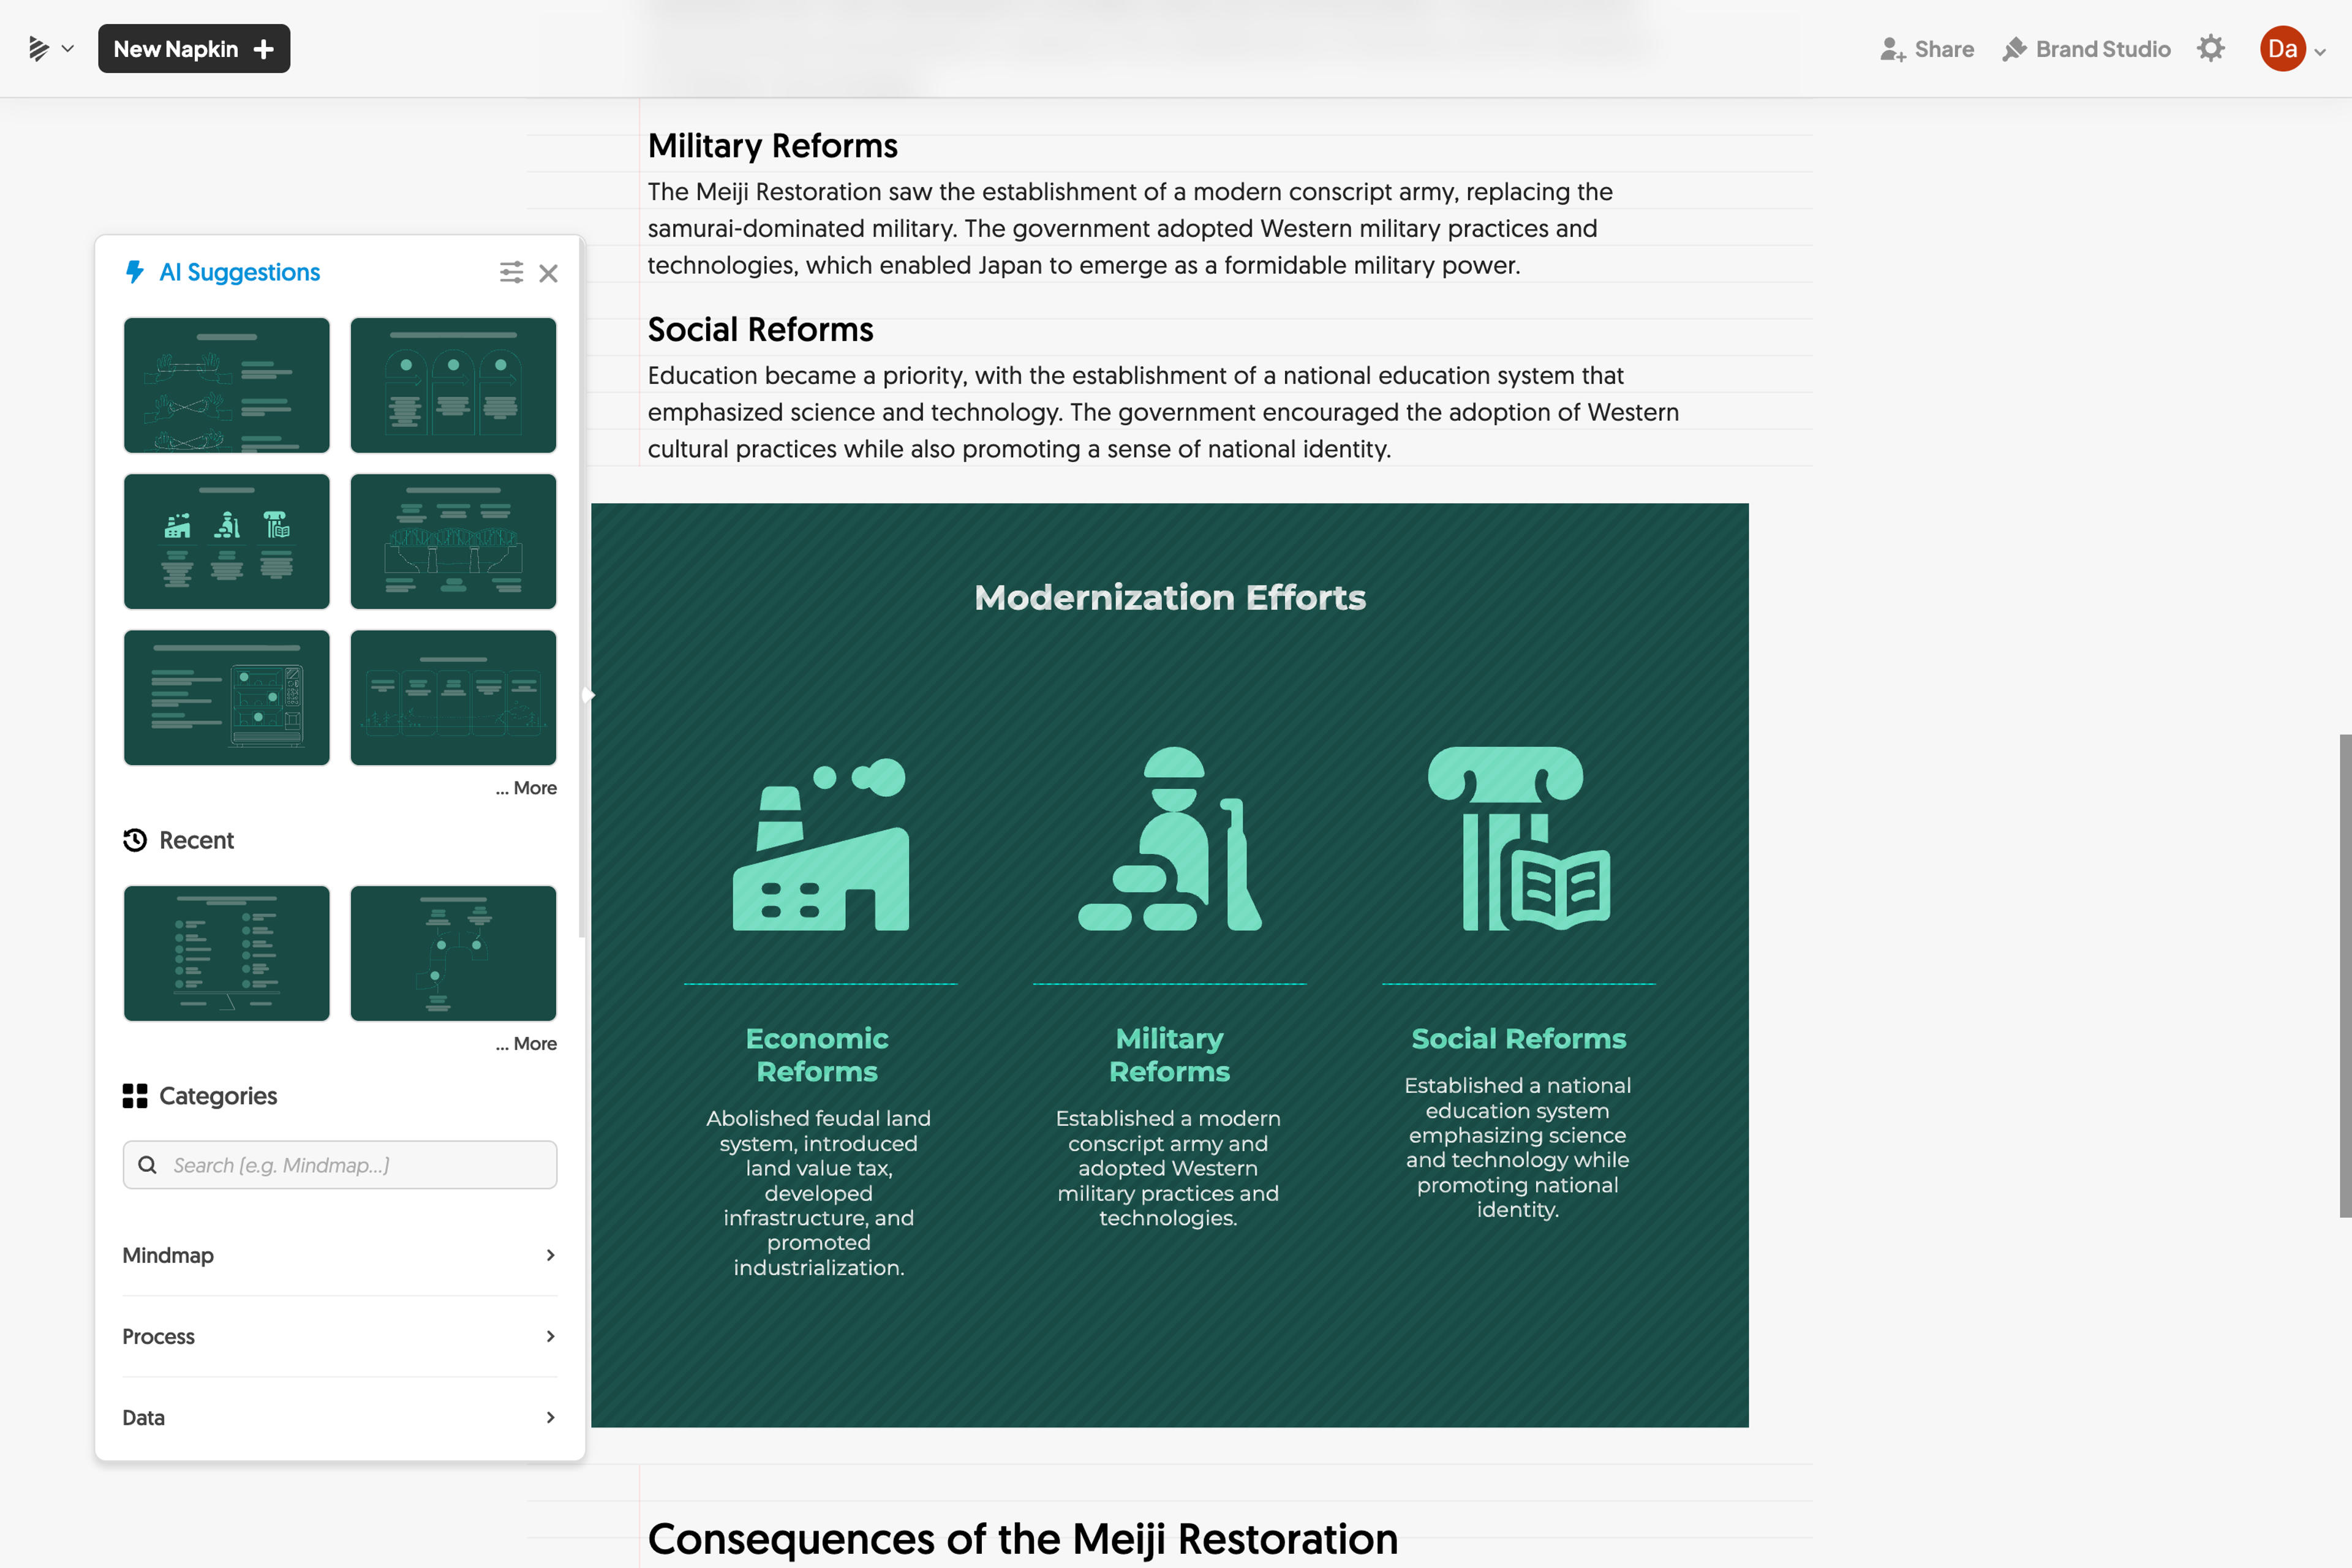Select the two-column list recent thumbnail
Screen dimensions: 2352x1568
227,953
